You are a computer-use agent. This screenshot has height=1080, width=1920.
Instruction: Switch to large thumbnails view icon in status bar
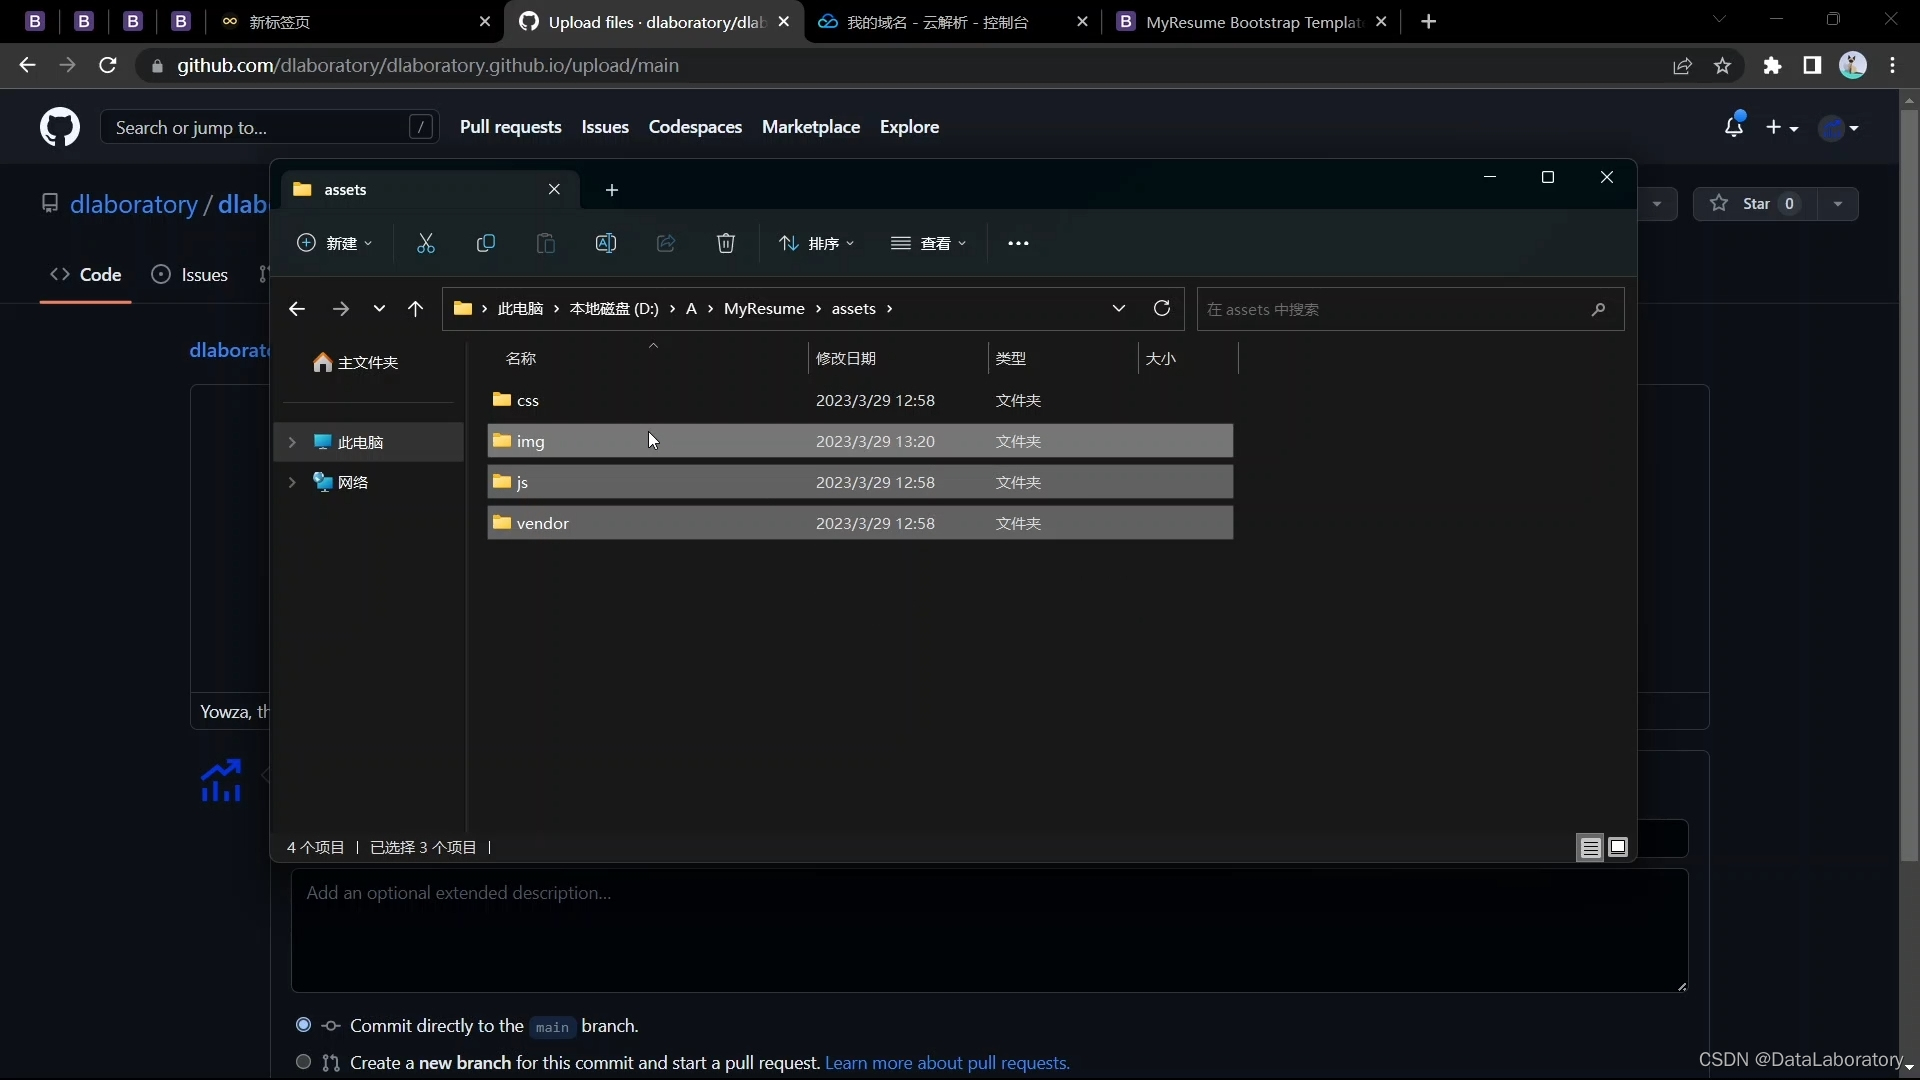(1618, 847)
